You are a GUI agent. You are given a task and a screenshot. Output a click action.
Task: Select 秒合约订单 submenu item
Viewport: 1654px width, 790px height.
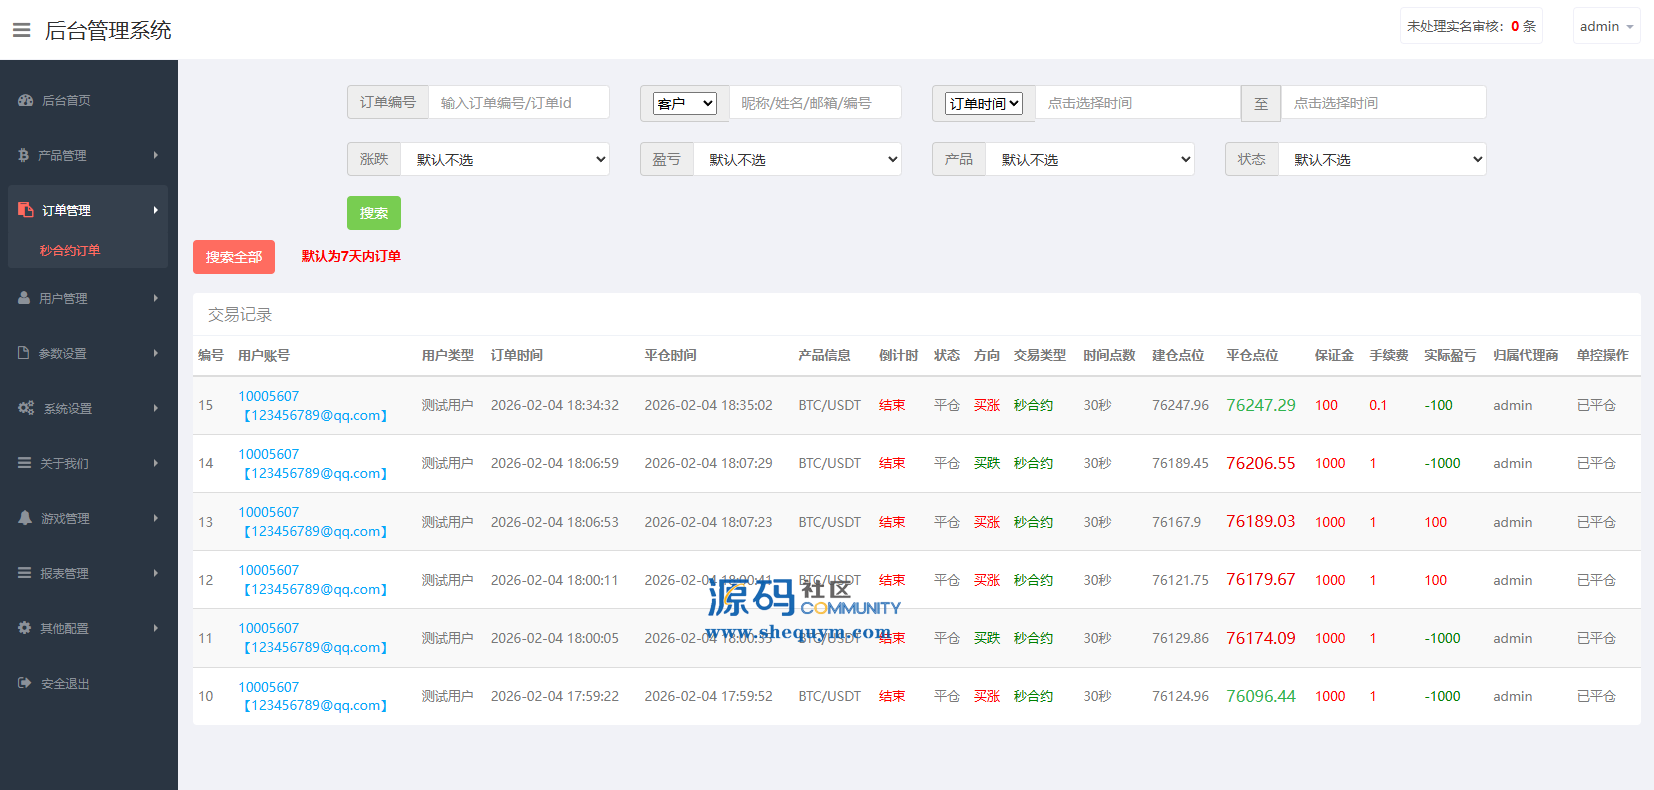70,250
